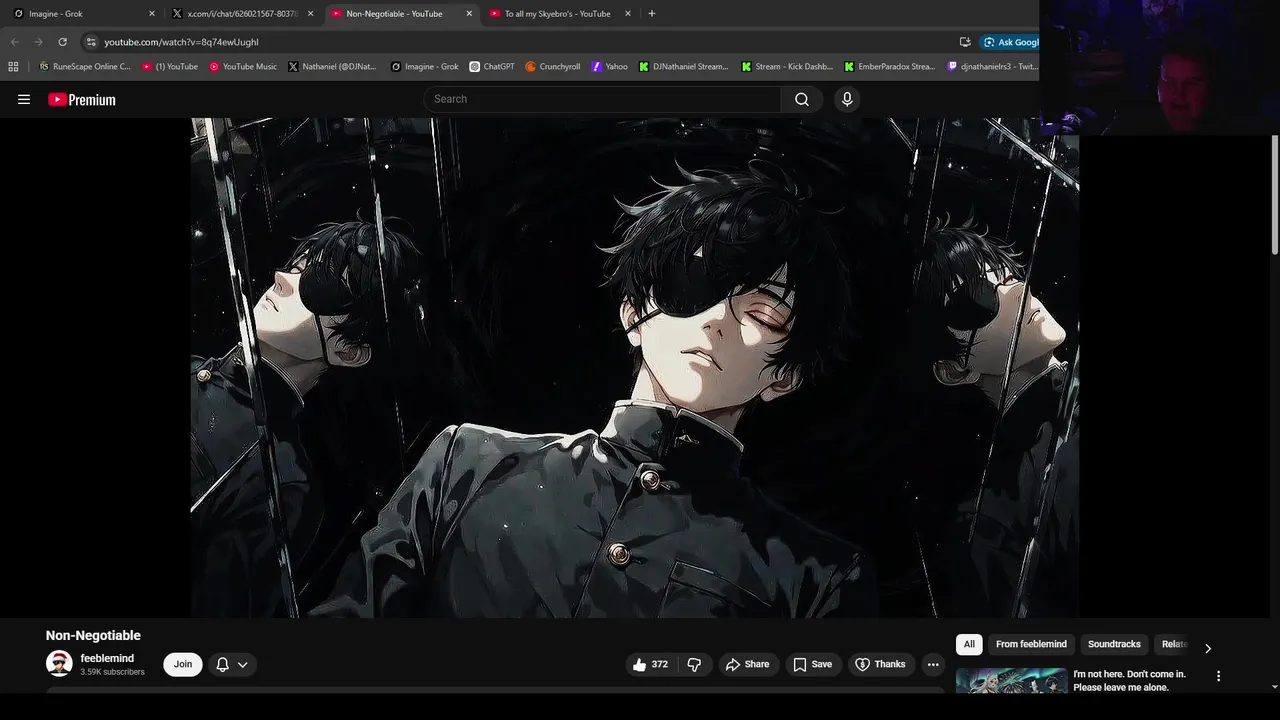The height and width of the screenshot is (720, 1280).
Task: Send Thanks to the creator
Action: (880, 664)
